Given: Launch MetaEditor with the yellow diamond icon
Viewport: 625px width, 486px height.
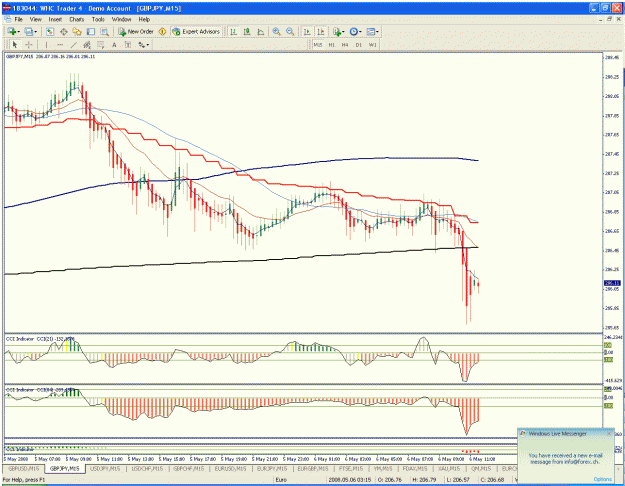Looking at the screenshot, I should pyautogui.click(x=162, y=31).
